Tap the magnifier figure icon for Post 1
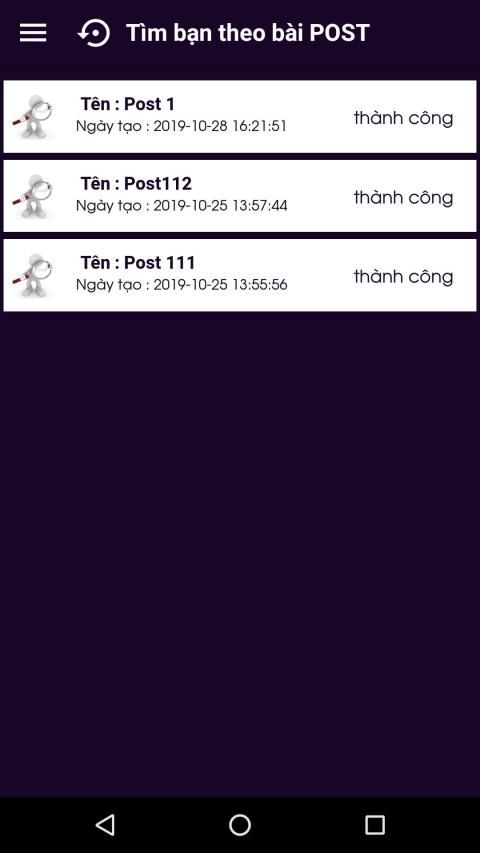Screen dimensions: 480x853 pyautogui.click(x=34, y=116)
